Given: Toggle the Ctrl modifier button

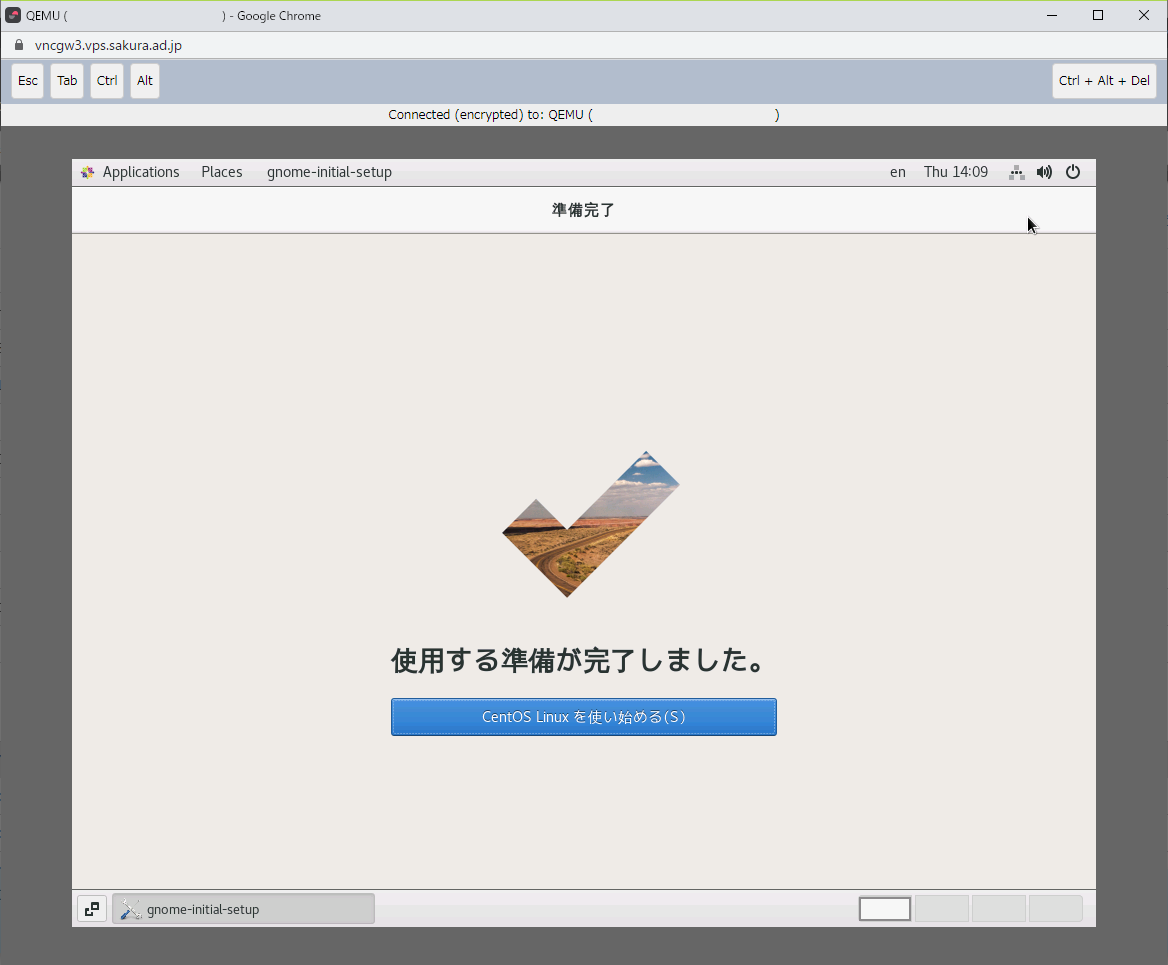Looking at the screenshot, I should [107, 81].
